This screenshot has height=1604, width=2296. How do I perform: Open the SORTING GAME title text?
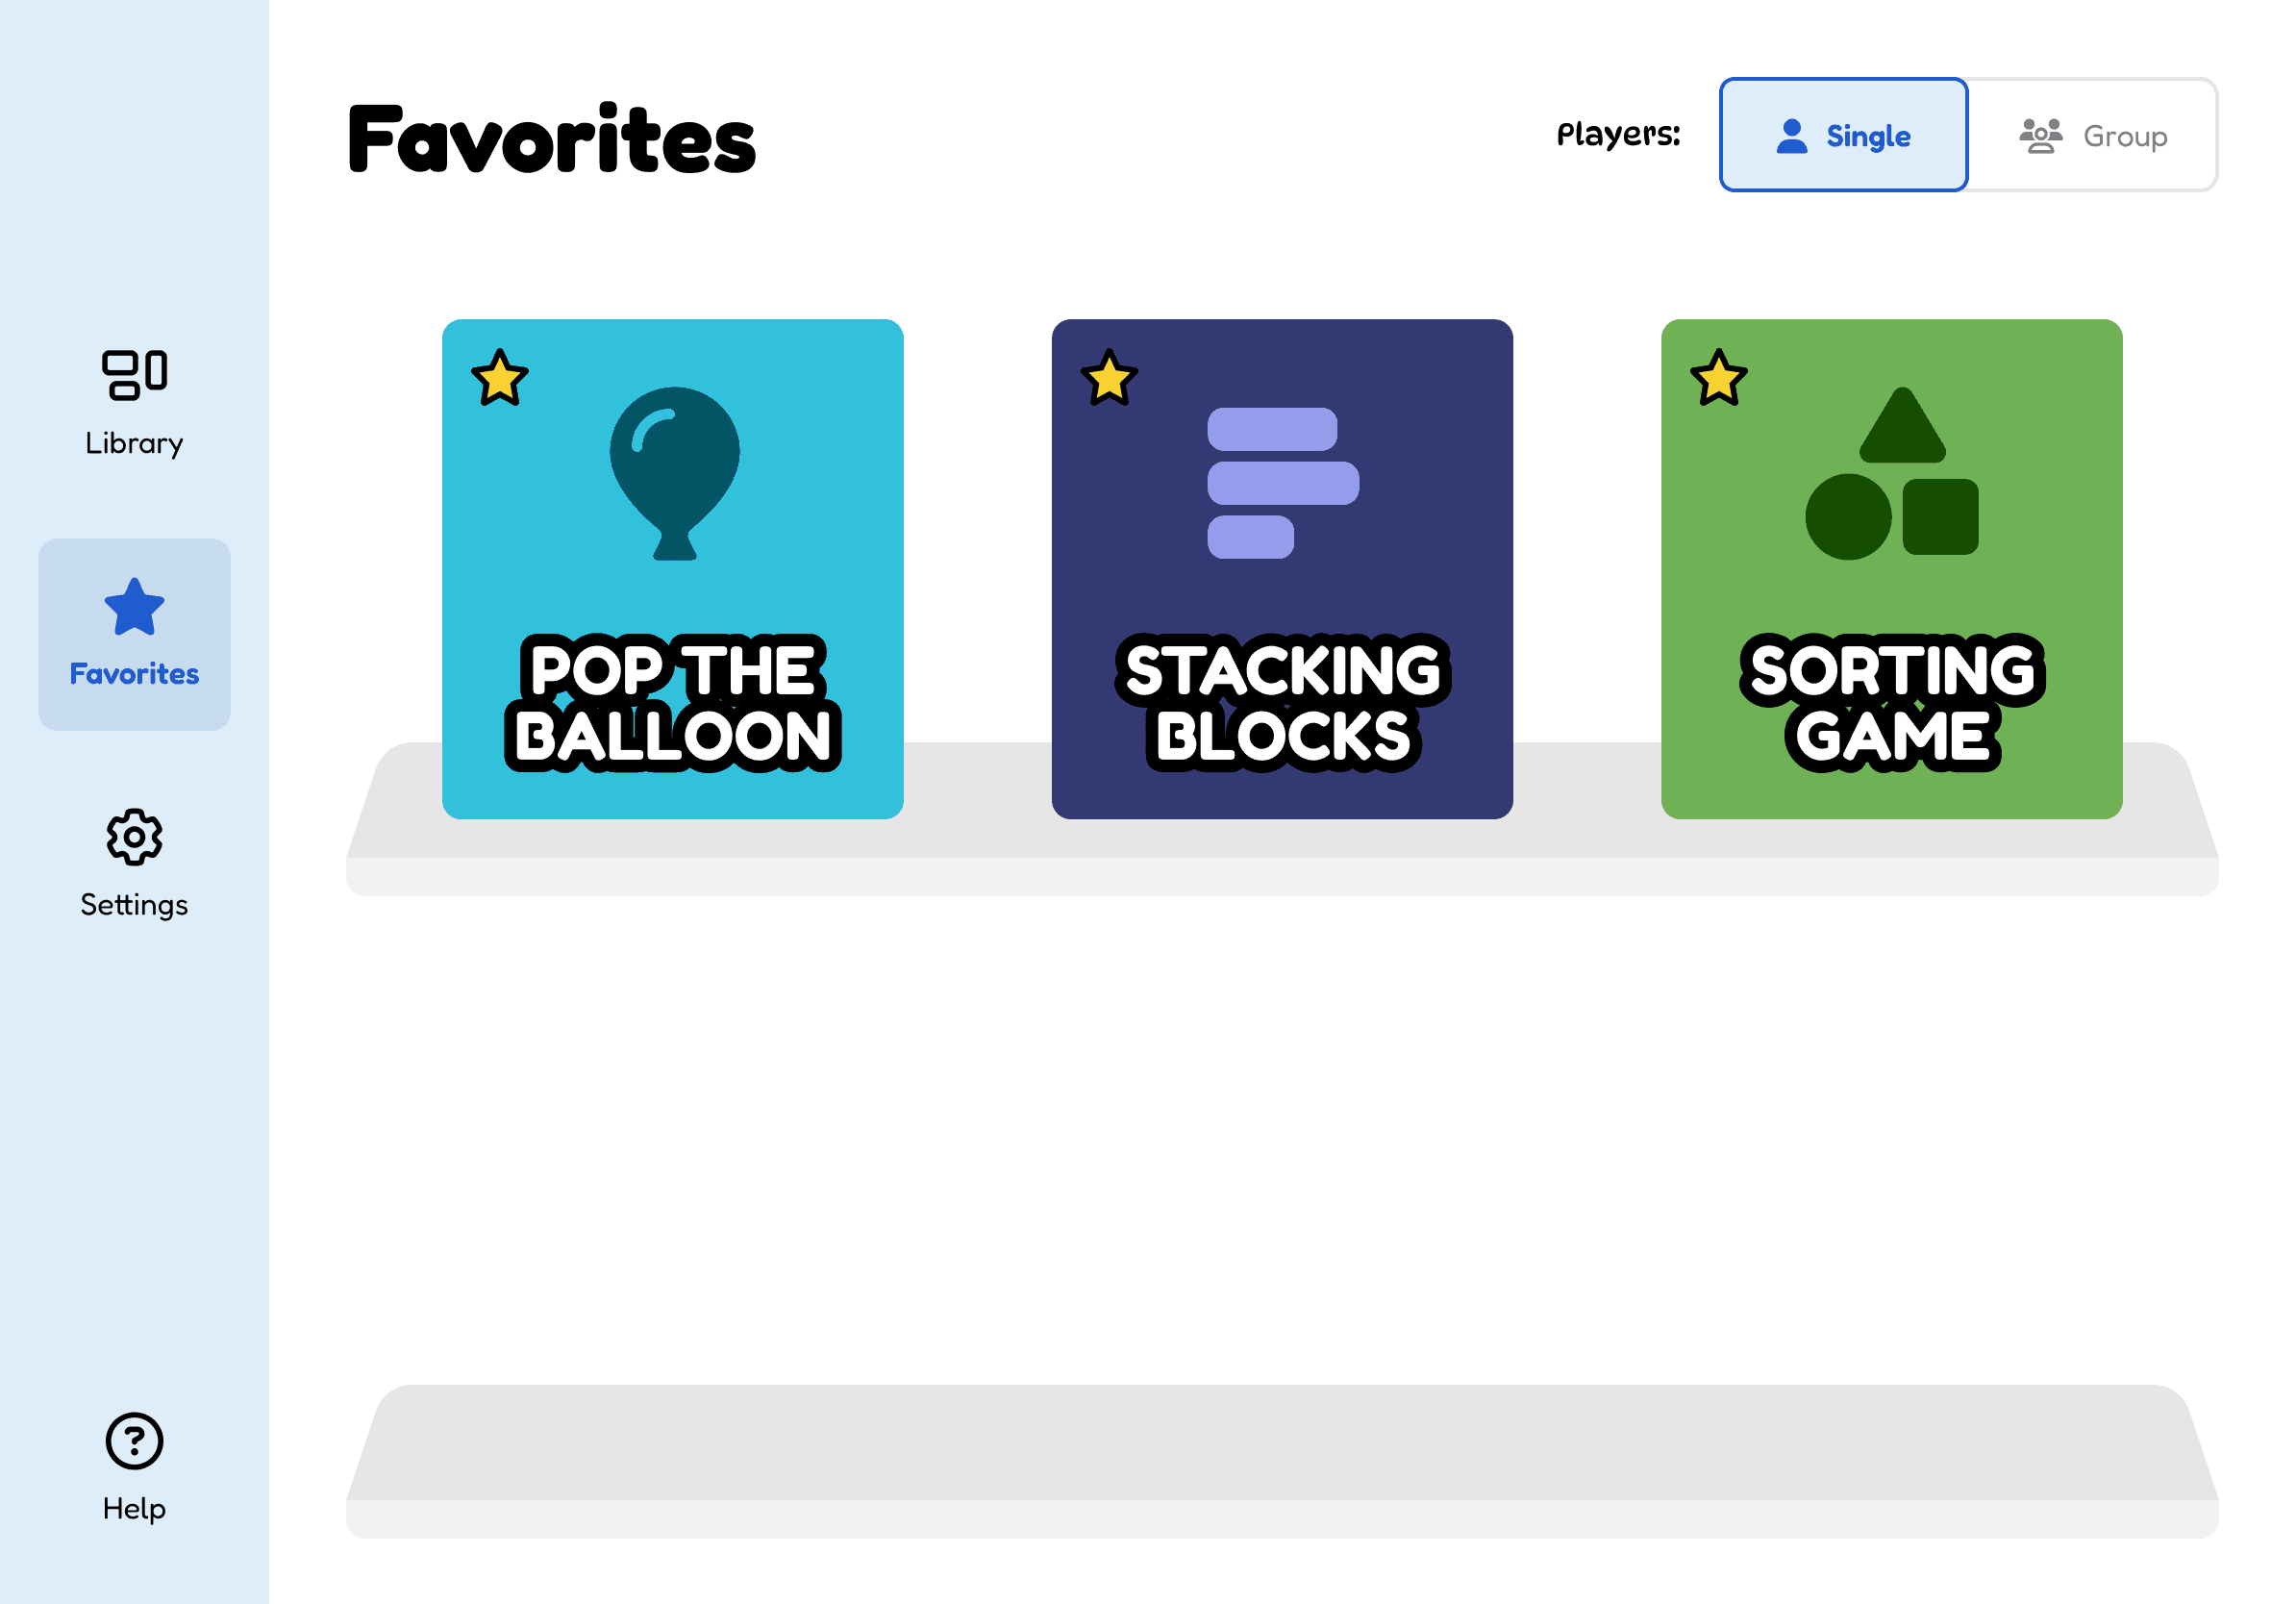tap(1892, 703)
